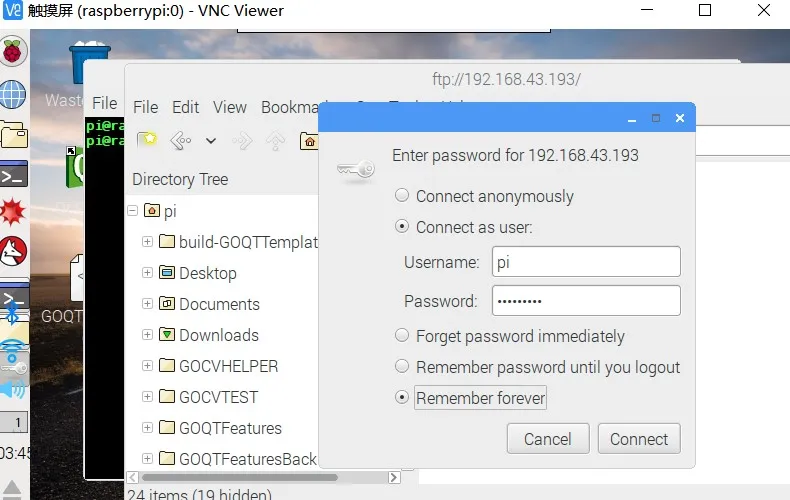Screen dimensions: 790x500
Task: Launch the web browser globe icon
Action: click(13, 94)
